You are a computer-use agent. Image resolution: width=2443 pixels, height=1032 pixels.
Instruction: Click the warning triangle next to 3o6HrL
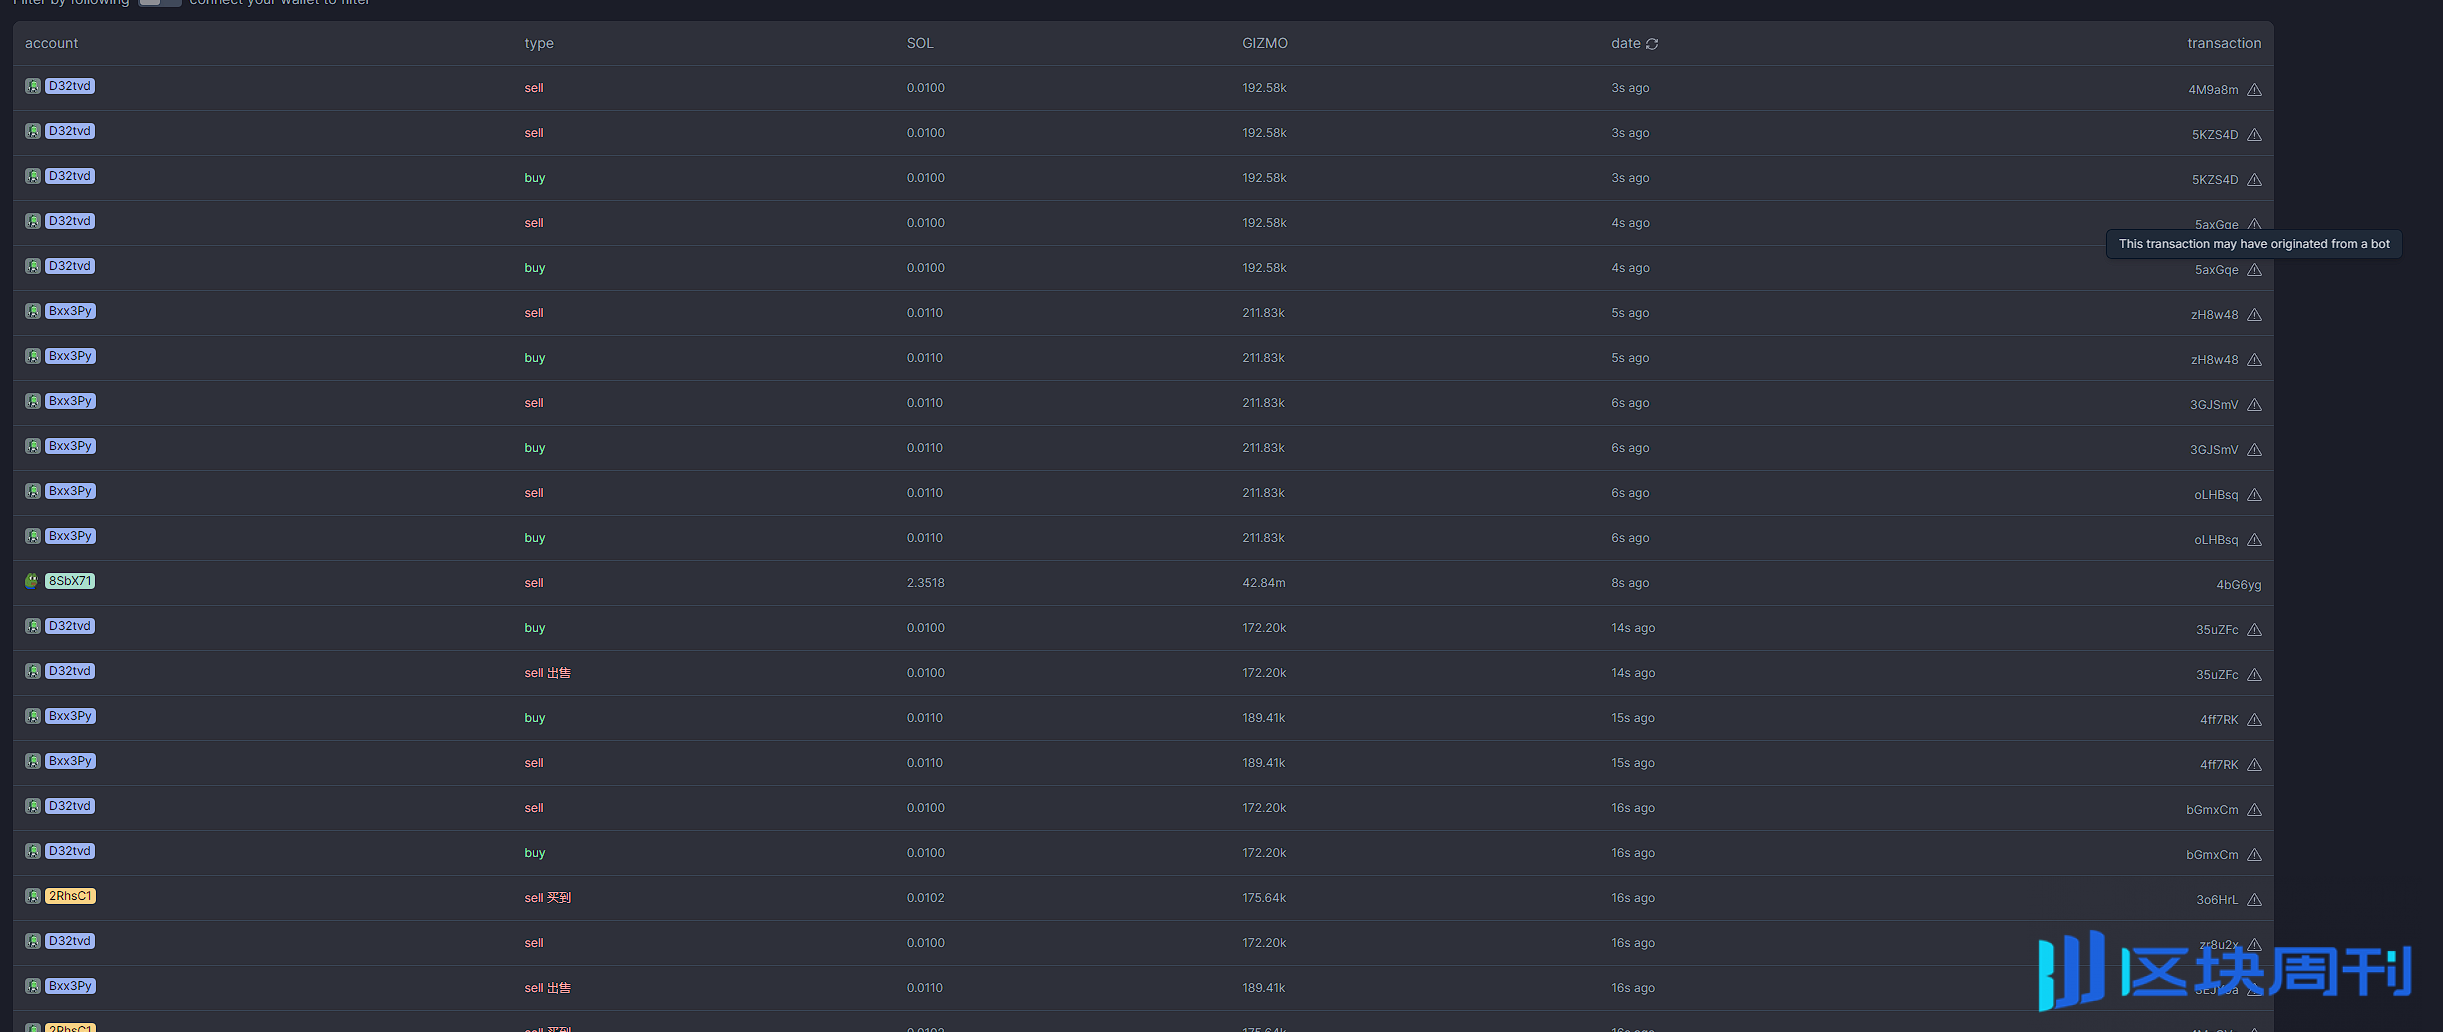(x=2254, y=900)
